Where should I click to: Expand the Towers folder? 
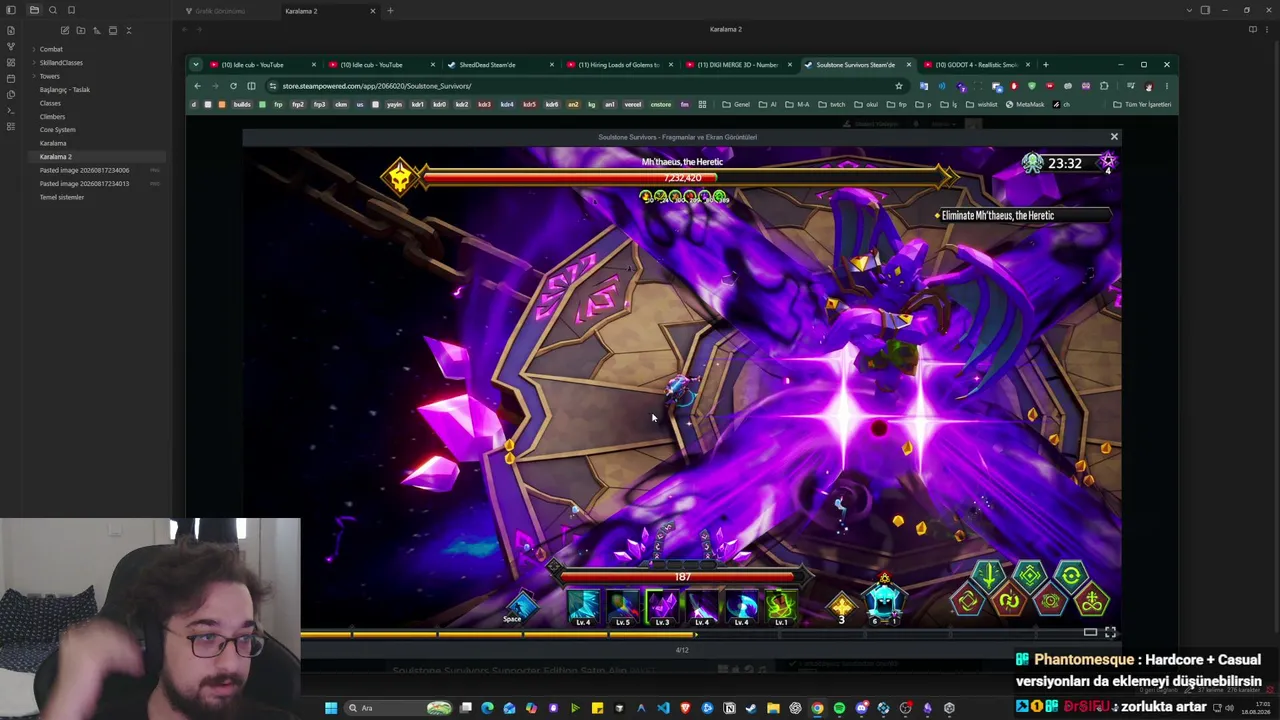50,76
